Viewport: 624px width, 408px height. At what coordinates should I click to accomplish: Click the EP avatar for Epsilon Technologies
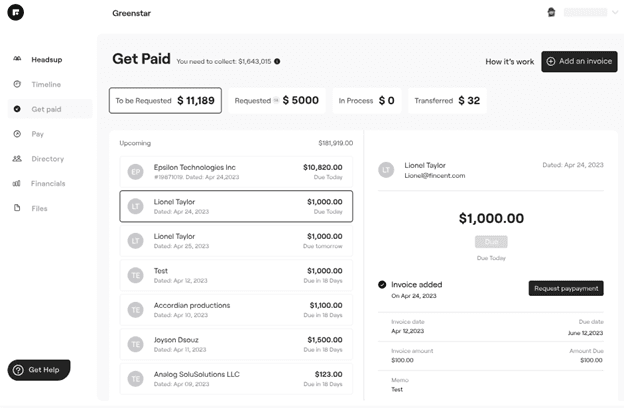[x=135, y=172]
